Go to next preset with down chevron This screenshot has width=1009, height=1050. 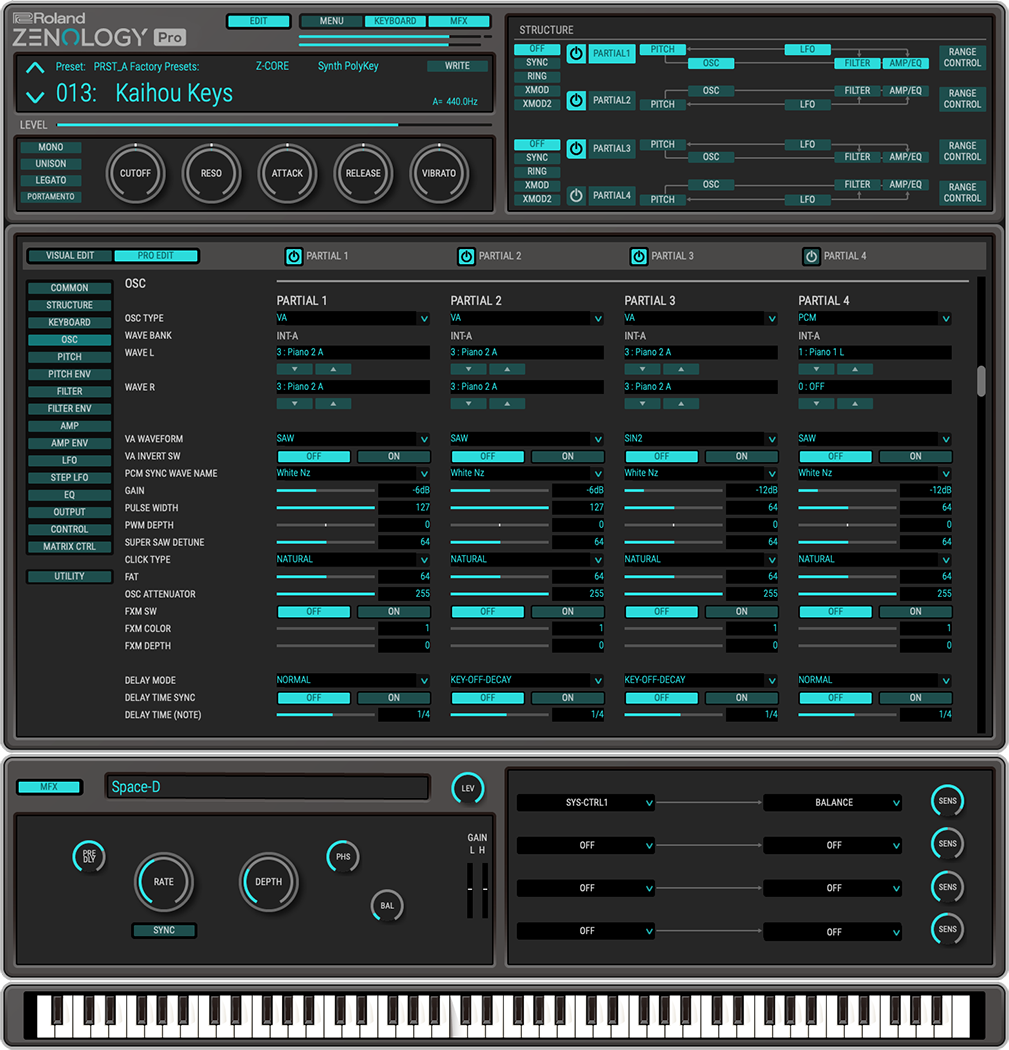(x=35, y=97)
